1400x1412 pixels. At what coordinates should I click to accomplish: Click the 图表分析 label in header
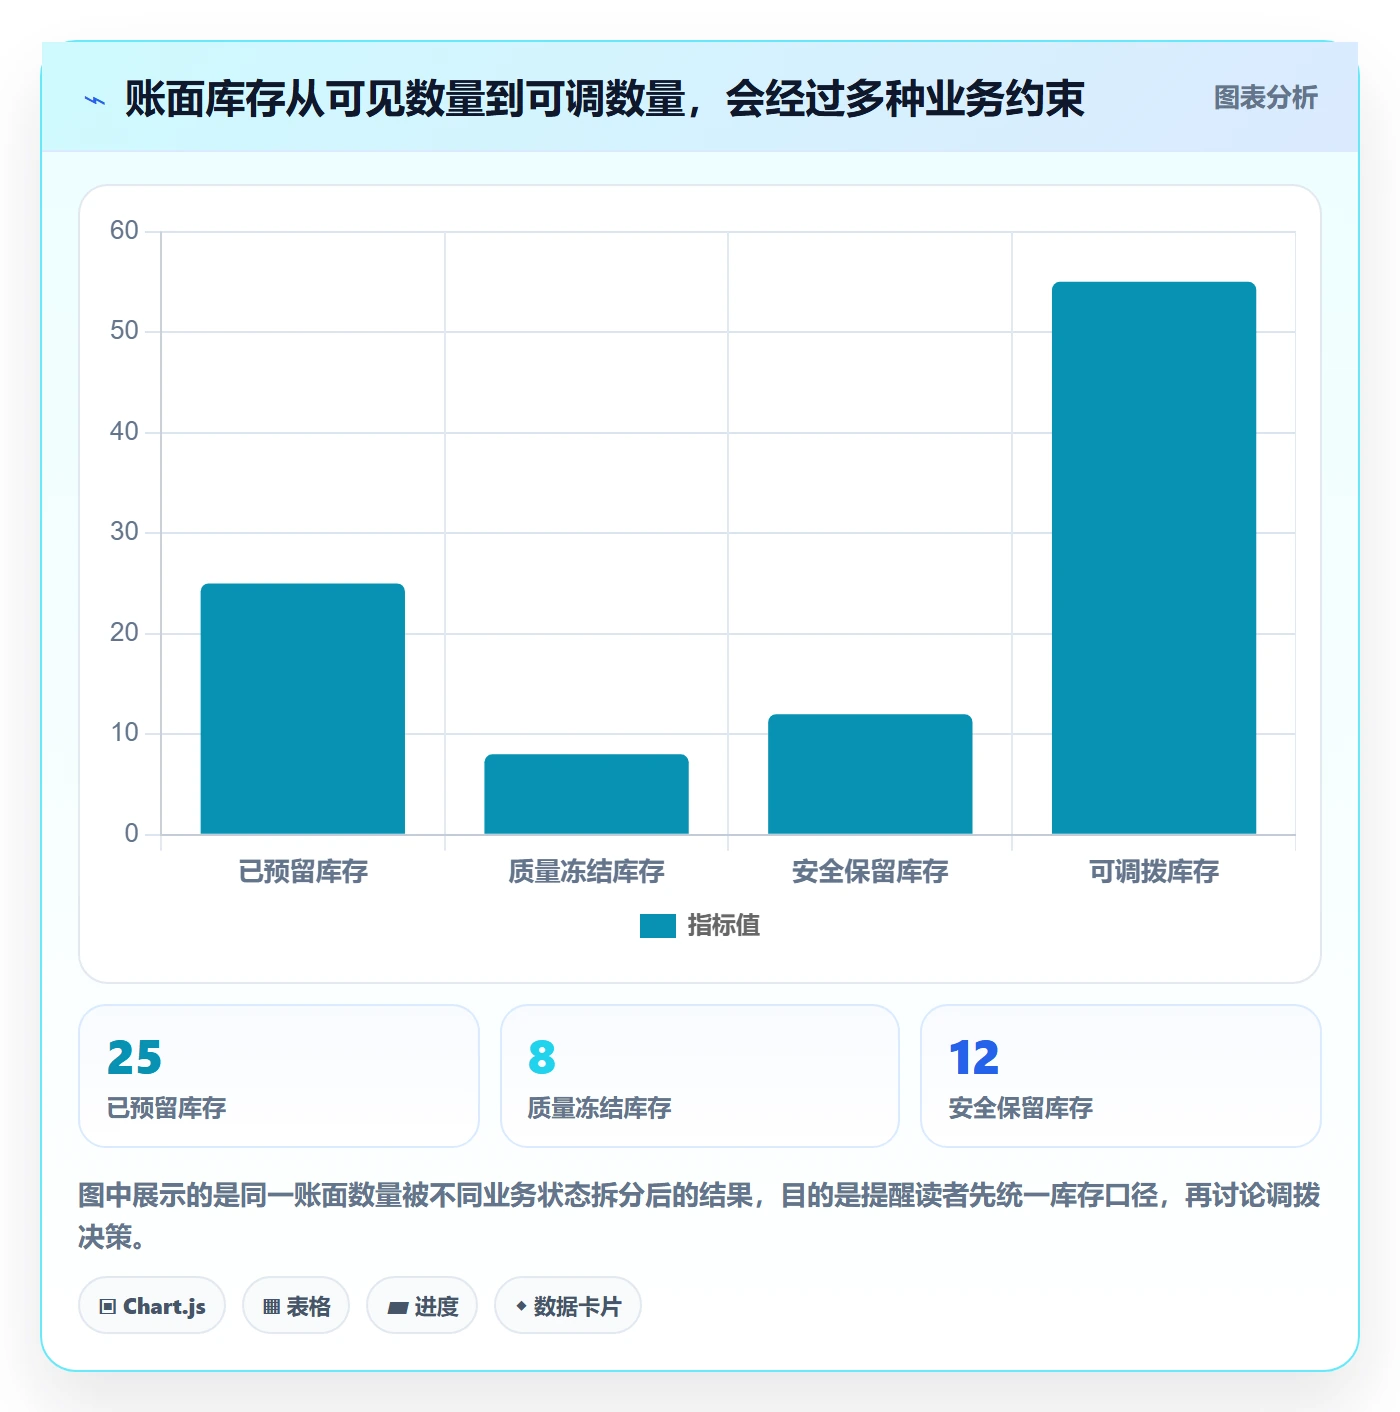[1265, 97]
